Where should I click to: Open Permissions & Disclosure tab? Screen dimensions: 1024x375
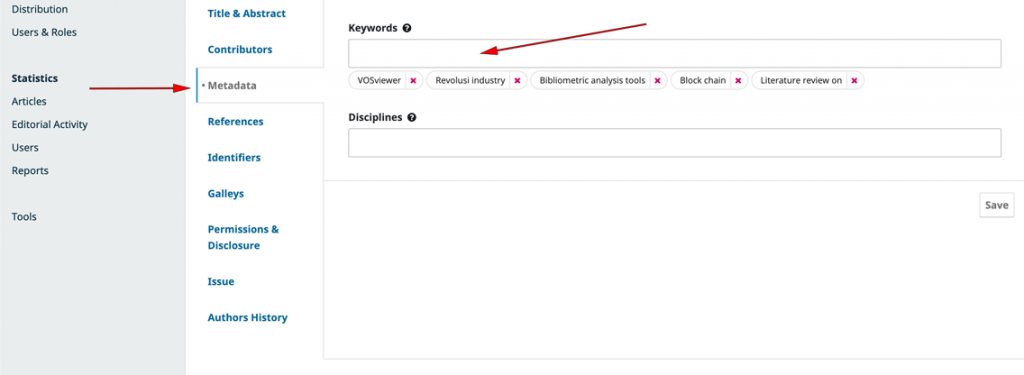click(x=243, y=238)
